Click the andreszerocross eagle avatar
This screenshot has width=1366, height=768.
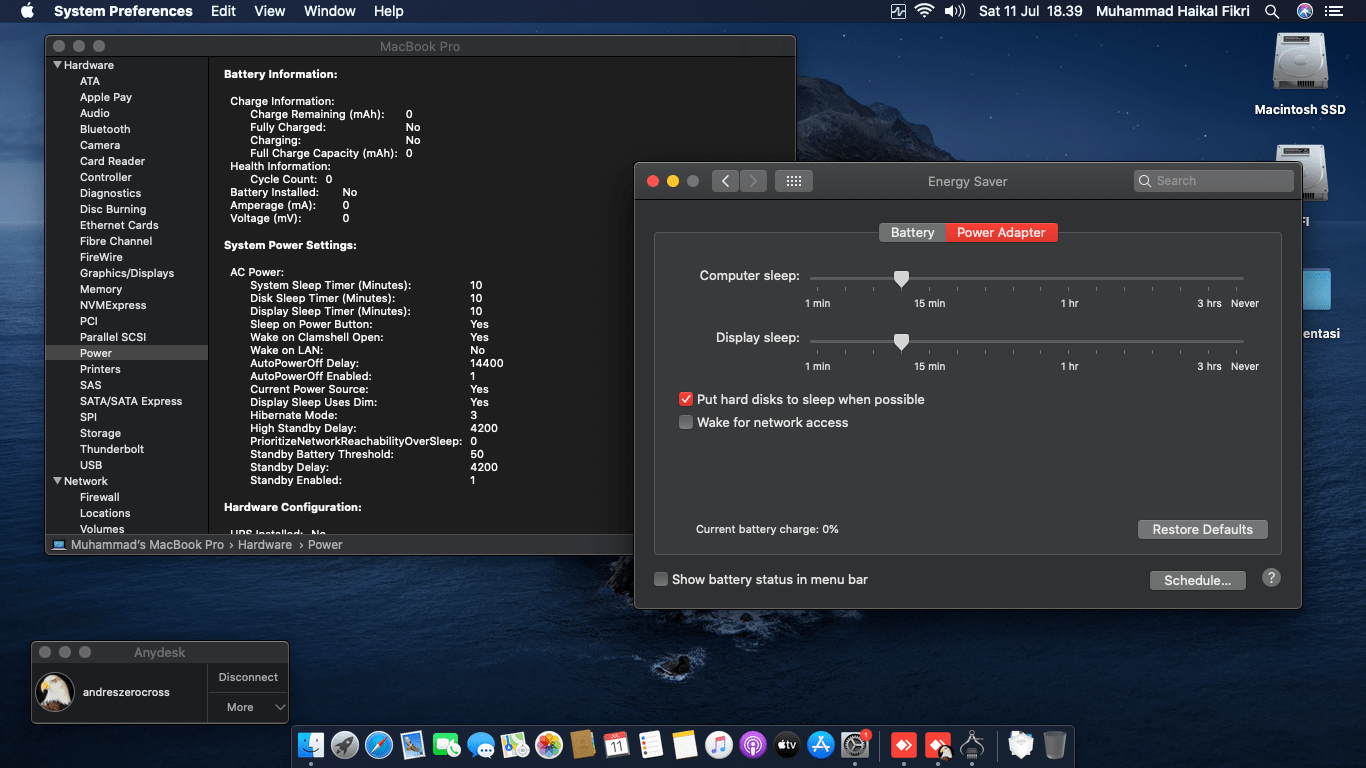pos(55,692)
